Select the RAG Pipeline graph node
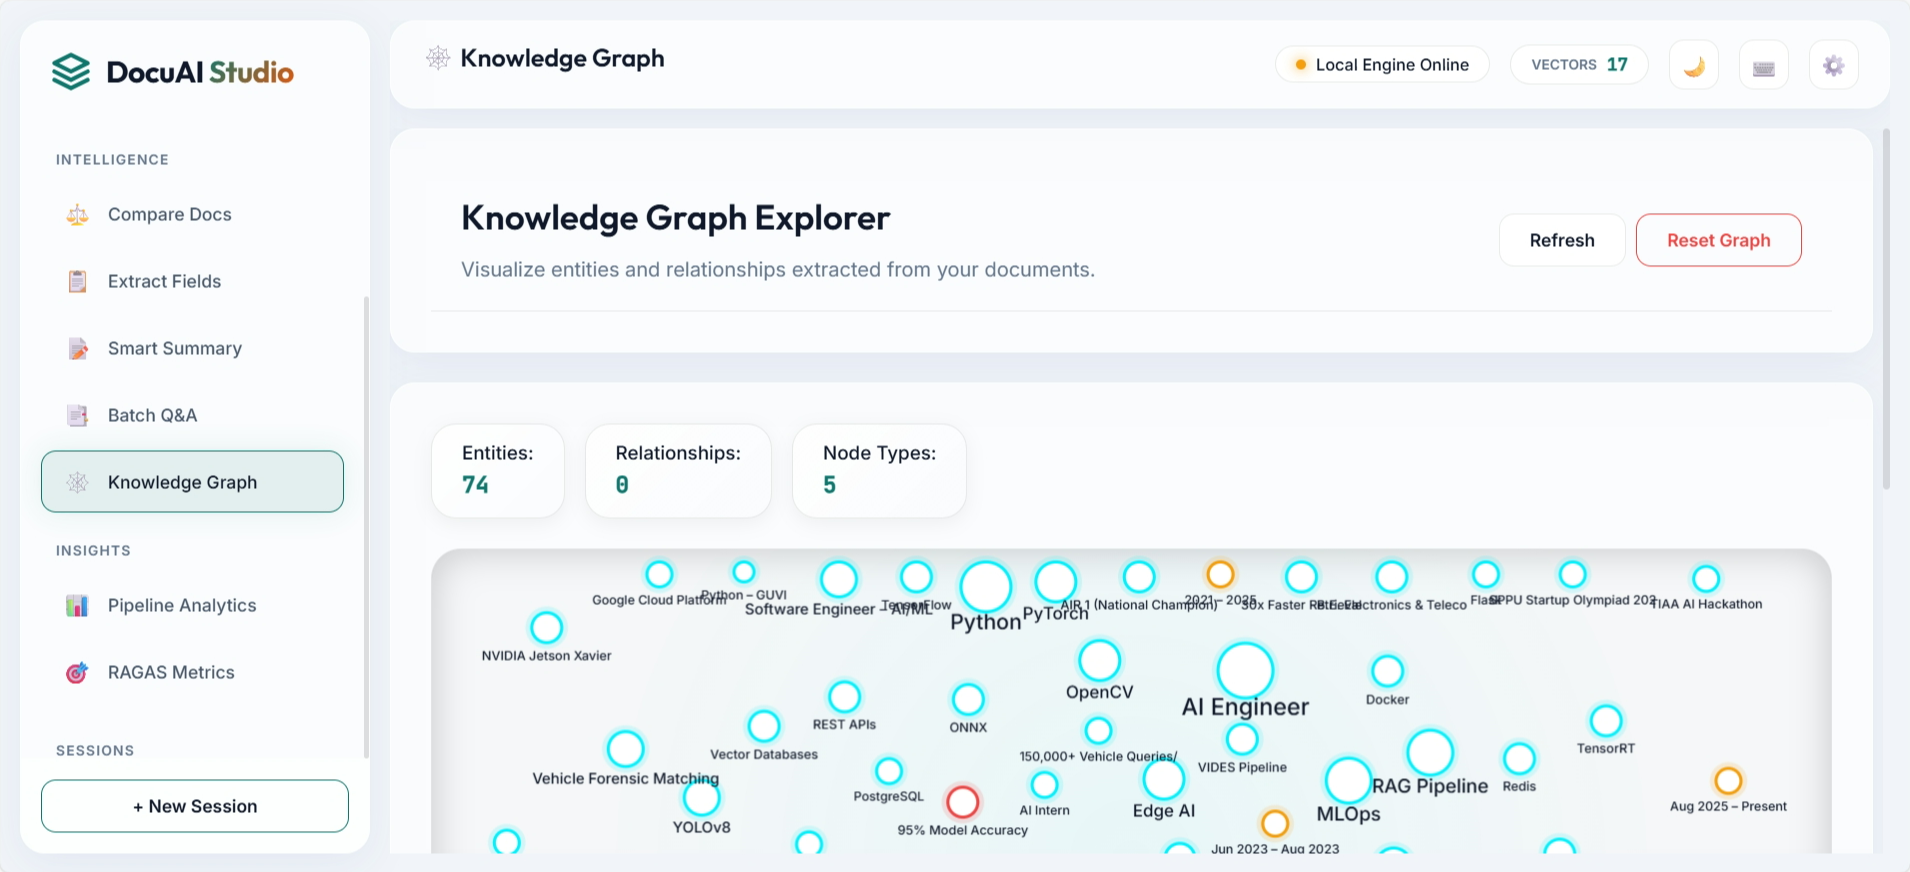Viewport: 1910px width, 872px height. [1430, 753]
